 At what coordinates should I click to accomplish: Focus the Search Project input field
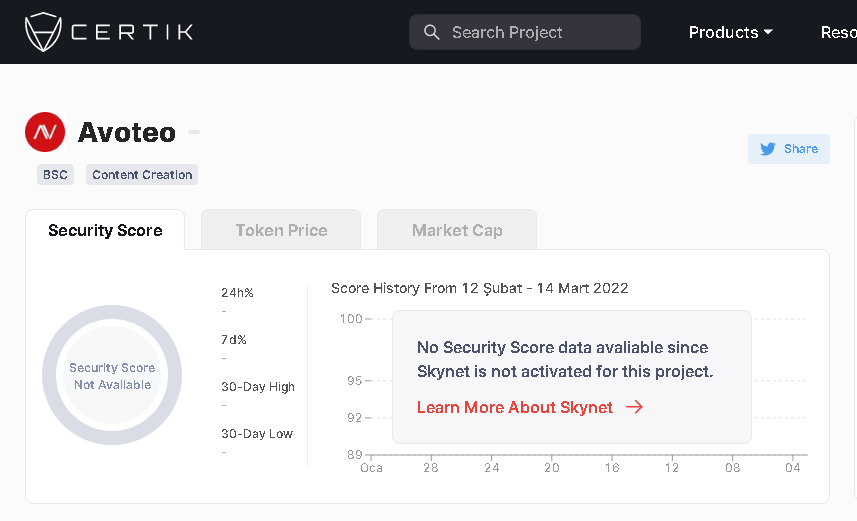tap(535, 32)
